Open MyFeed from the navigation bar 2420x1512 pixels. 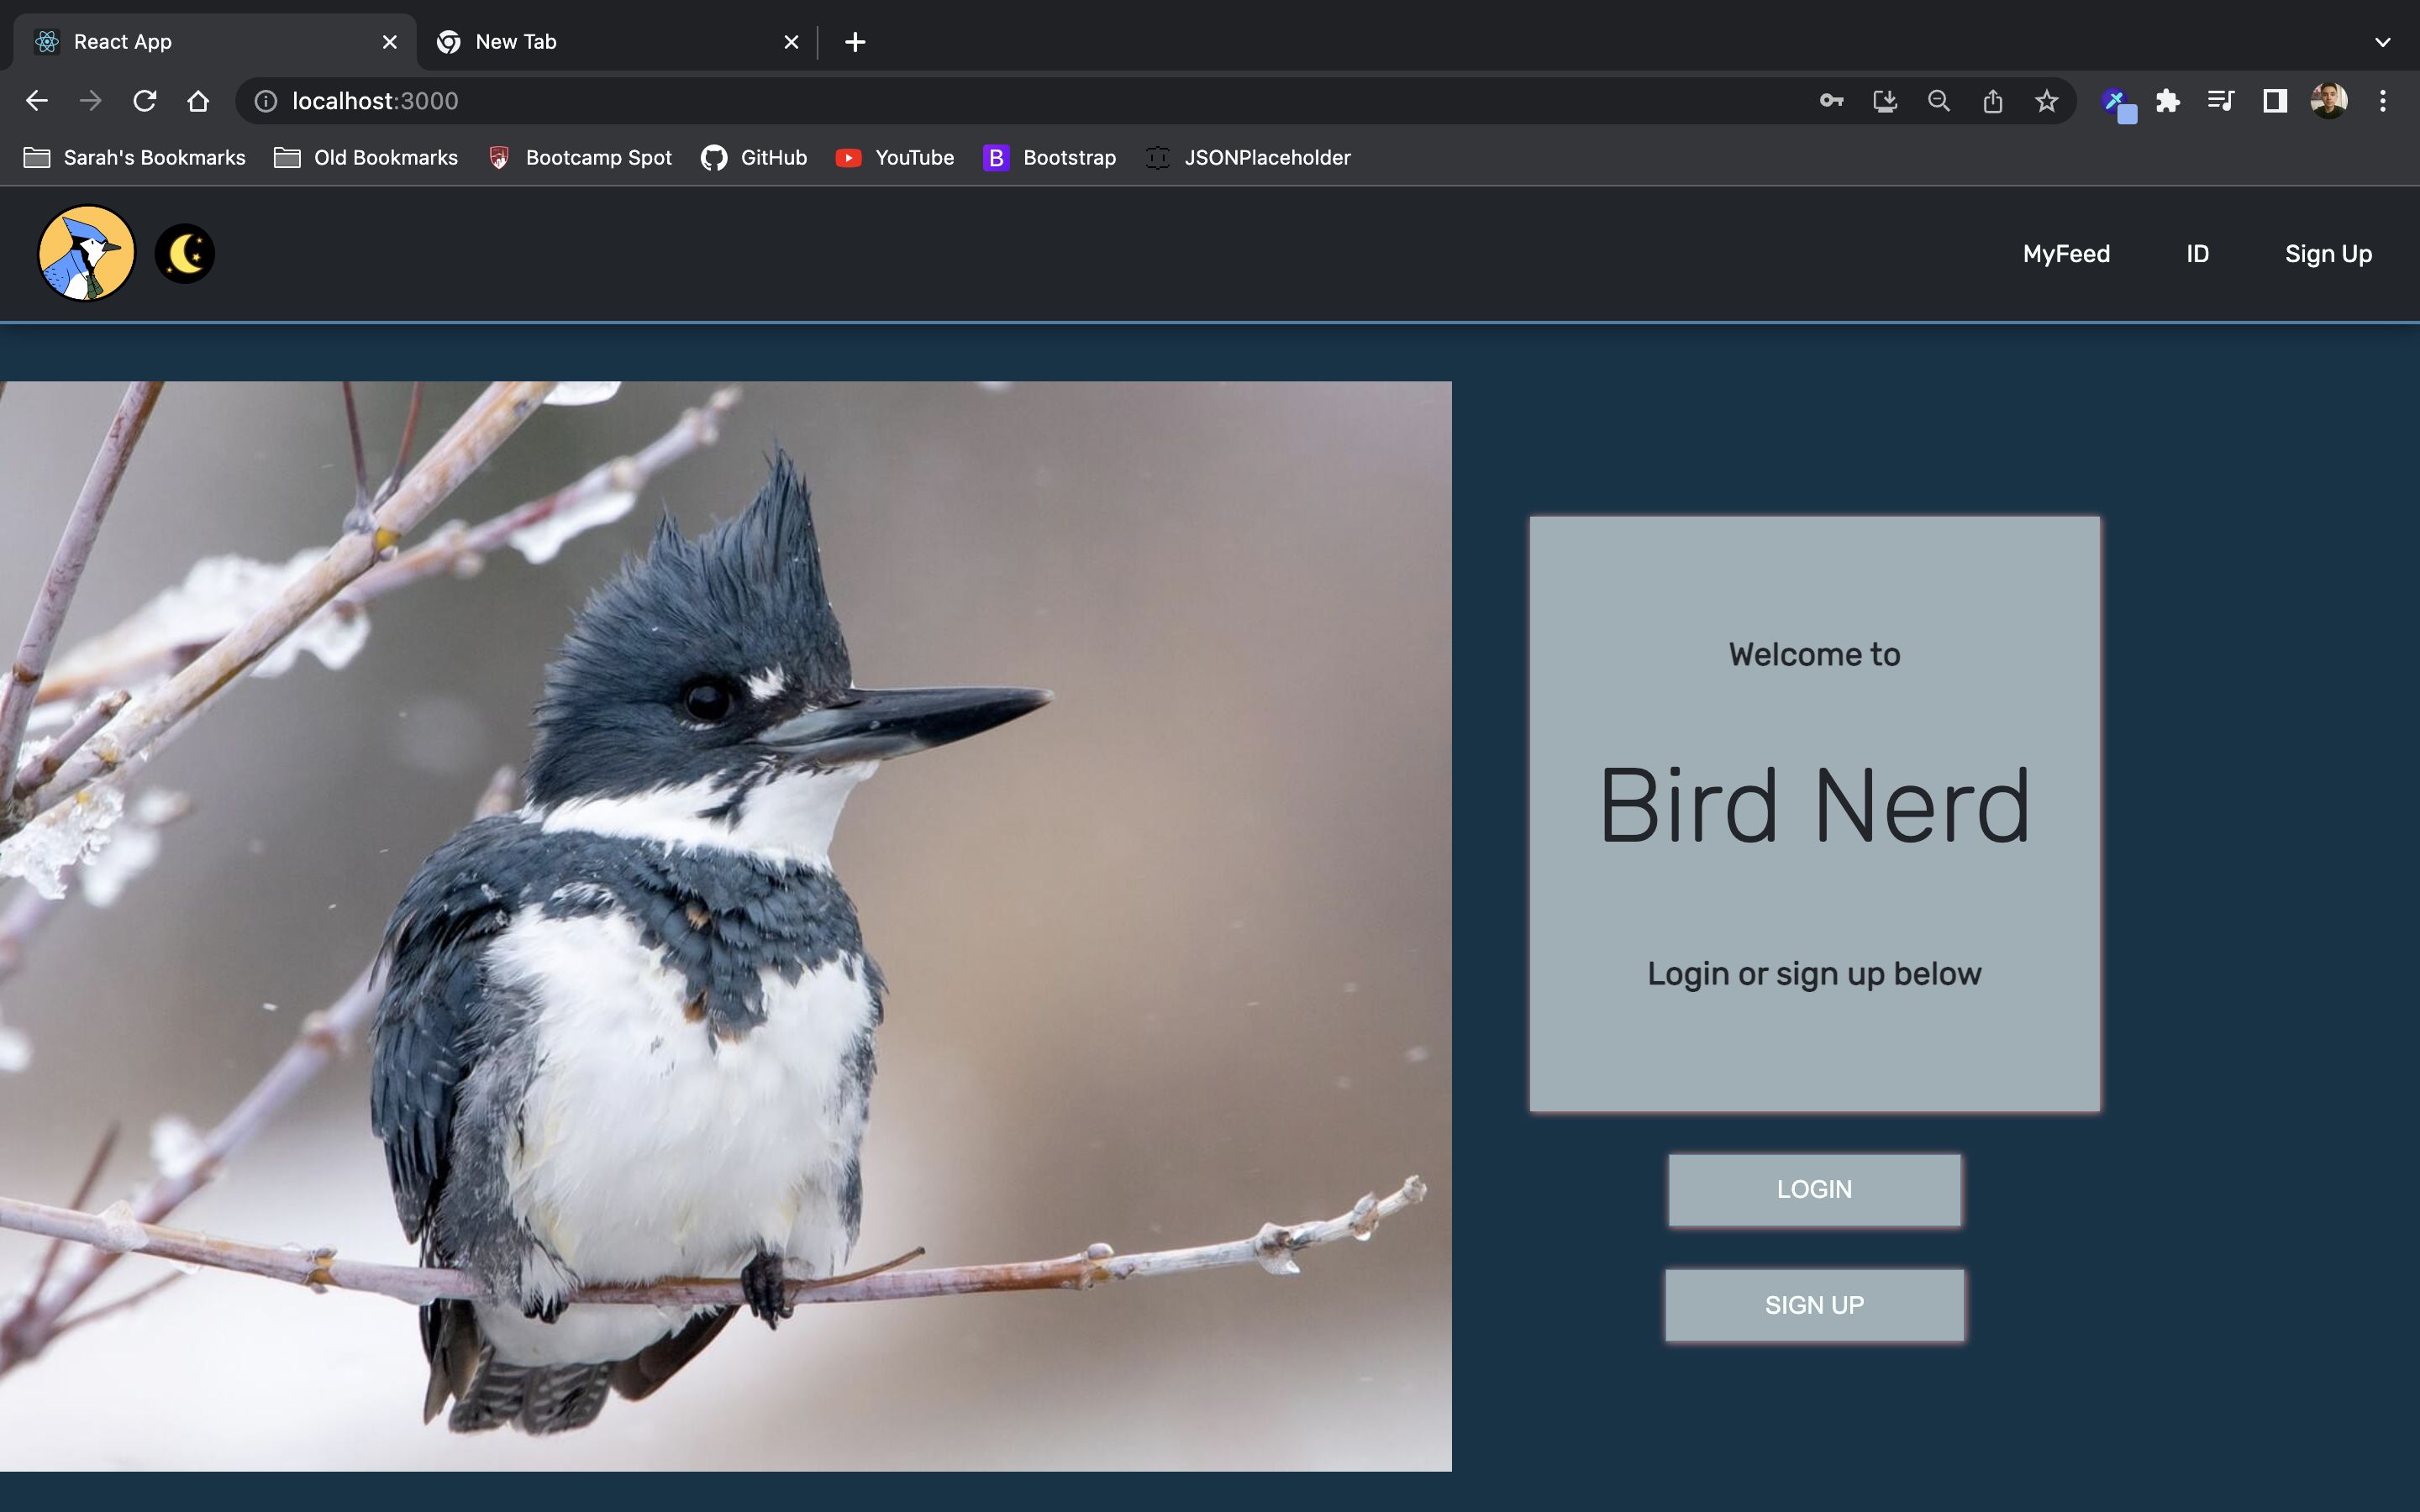[2066, 254]
